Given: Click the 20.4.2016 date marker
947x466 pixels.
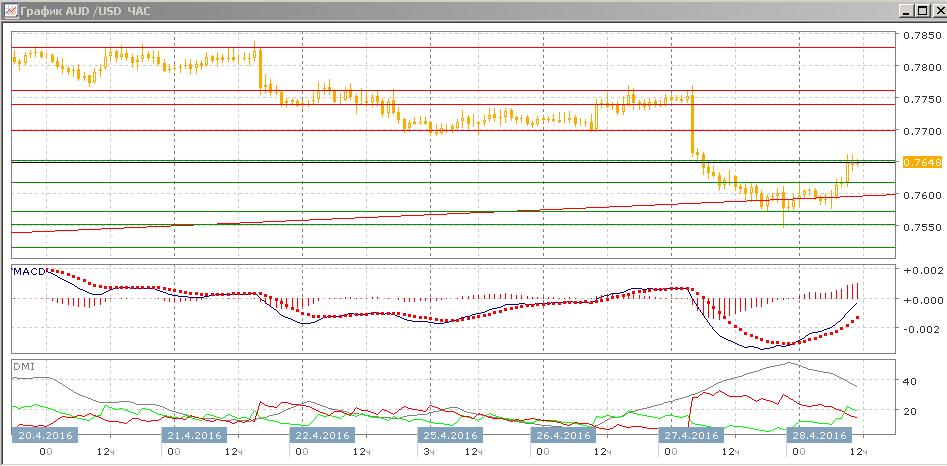Looking at the screenshot, I should click(45, 435).
